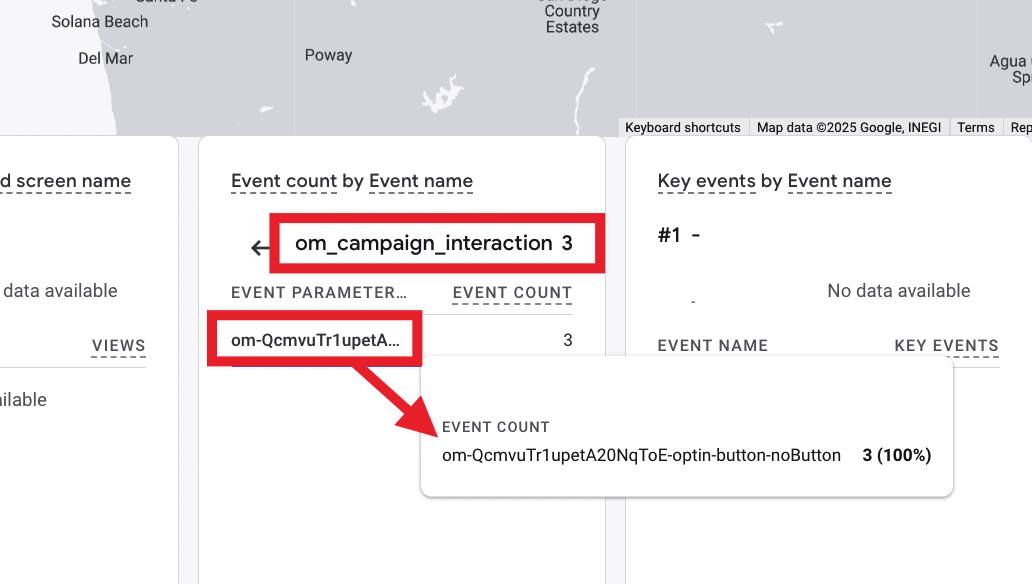Select the om-QcmvuTr1upetA event parameter row
The width and height of the screenshot is (1032, 584).
click(313, 339)
